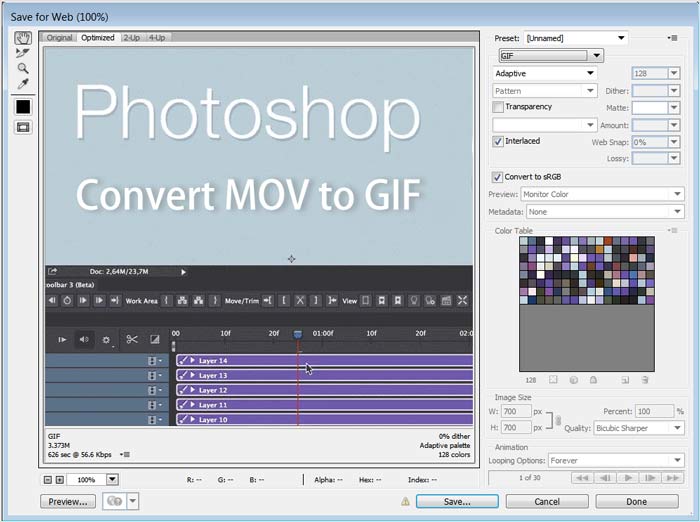Toggle slices visibility button
Image resolution: width=700 pixels, height=522 pixels.
(x=23, y=128)
